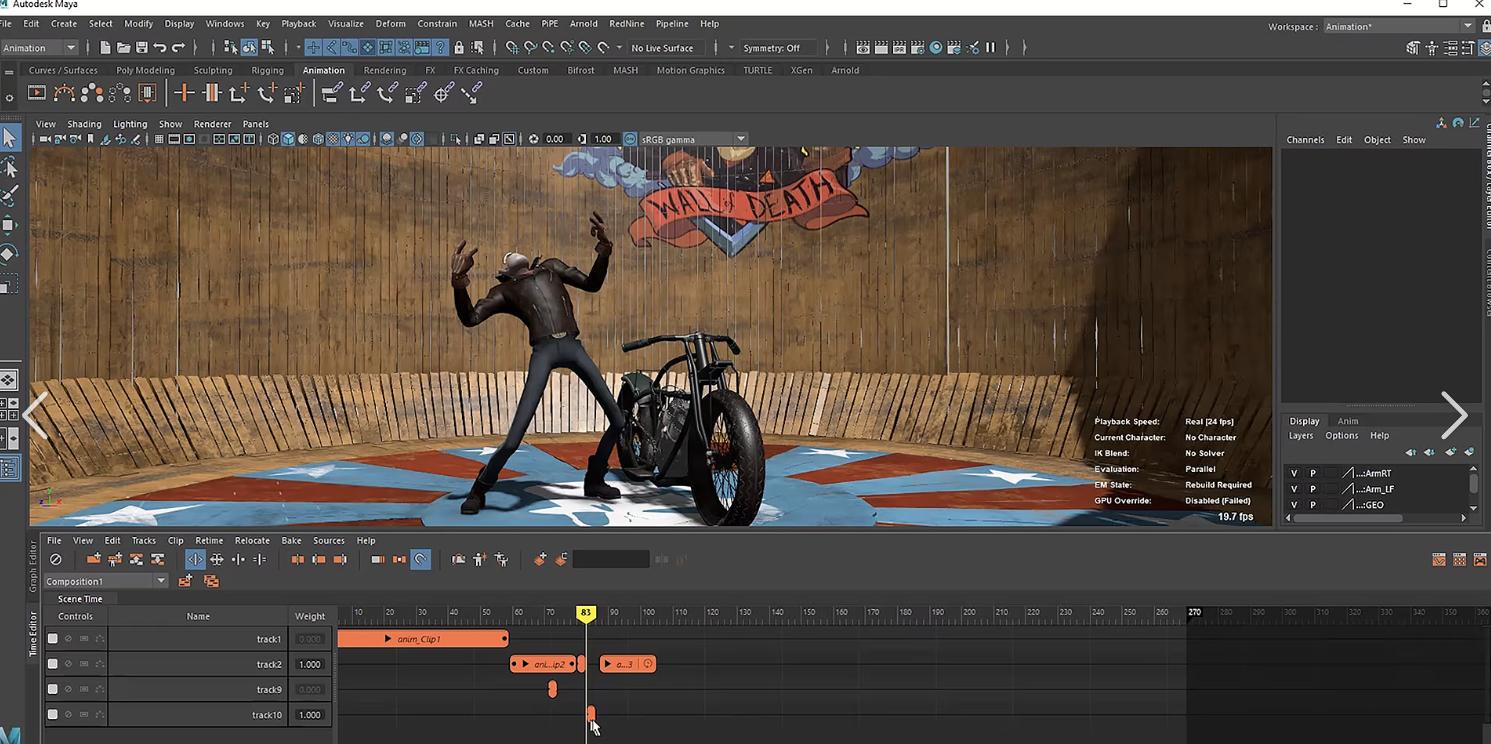Click the Save Scene icon in the top toolbar
Viewport: 1491px width, 744px height.
click(141, 48)
